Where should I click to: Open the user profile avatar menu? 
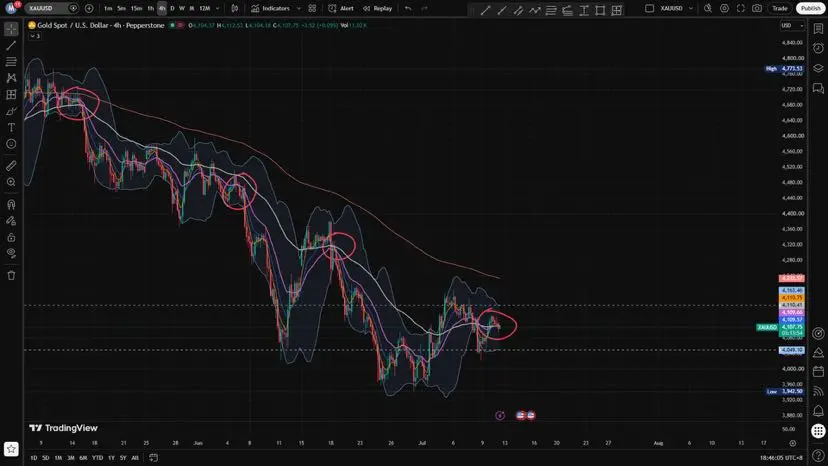click(x=12, y=8)
